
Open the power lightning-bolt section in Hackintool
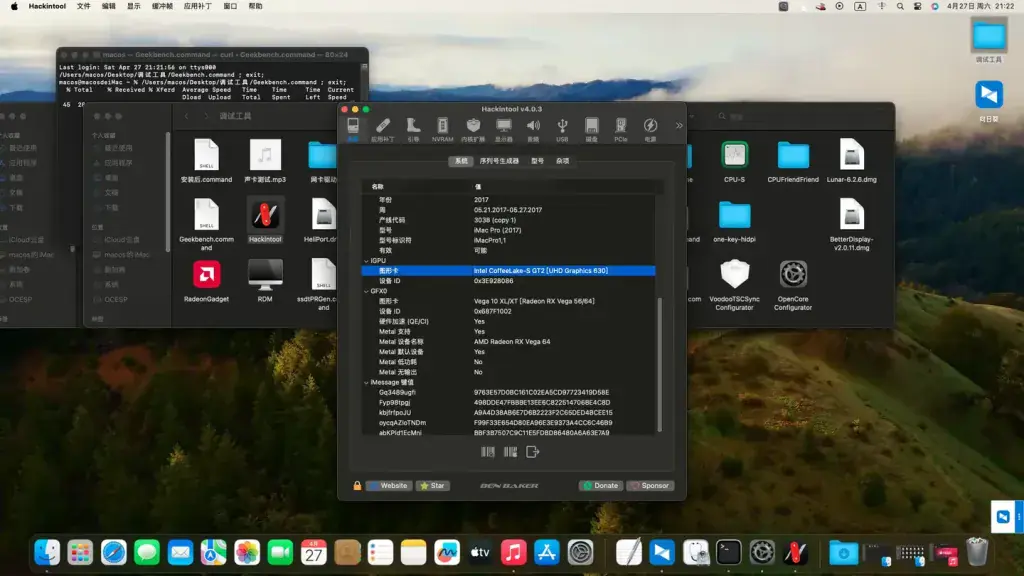(650, 129)
